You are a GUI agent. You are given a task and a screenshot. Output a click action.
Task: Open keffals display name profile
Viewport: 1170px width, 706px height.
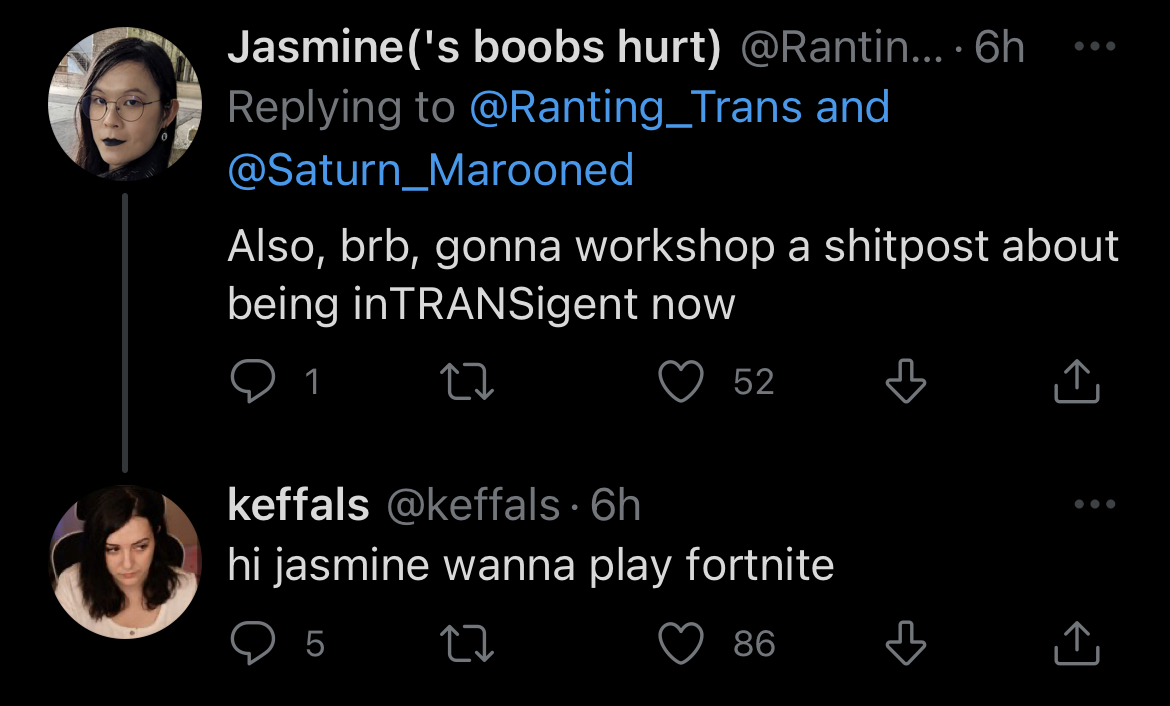click(298, 505)
